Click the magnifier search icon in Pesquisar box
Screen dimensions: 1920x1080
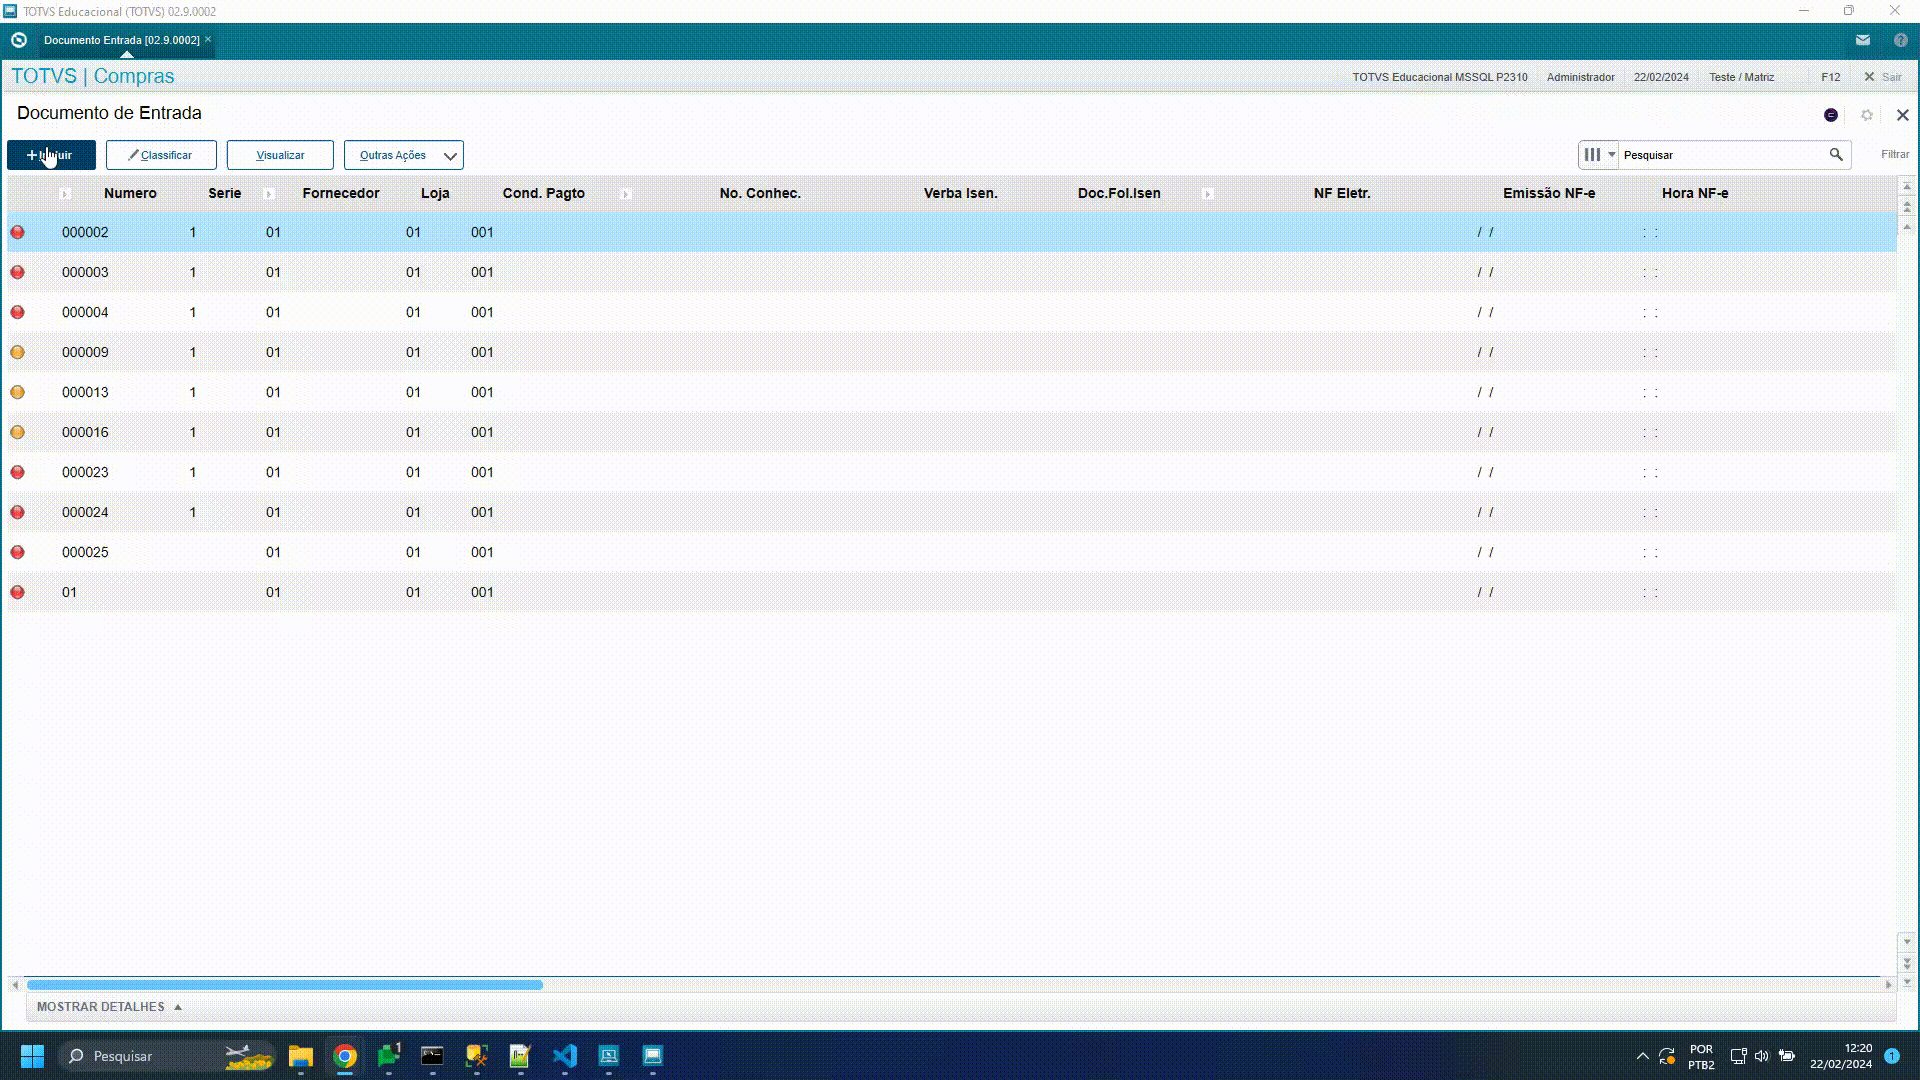[x=1836, y=155]
